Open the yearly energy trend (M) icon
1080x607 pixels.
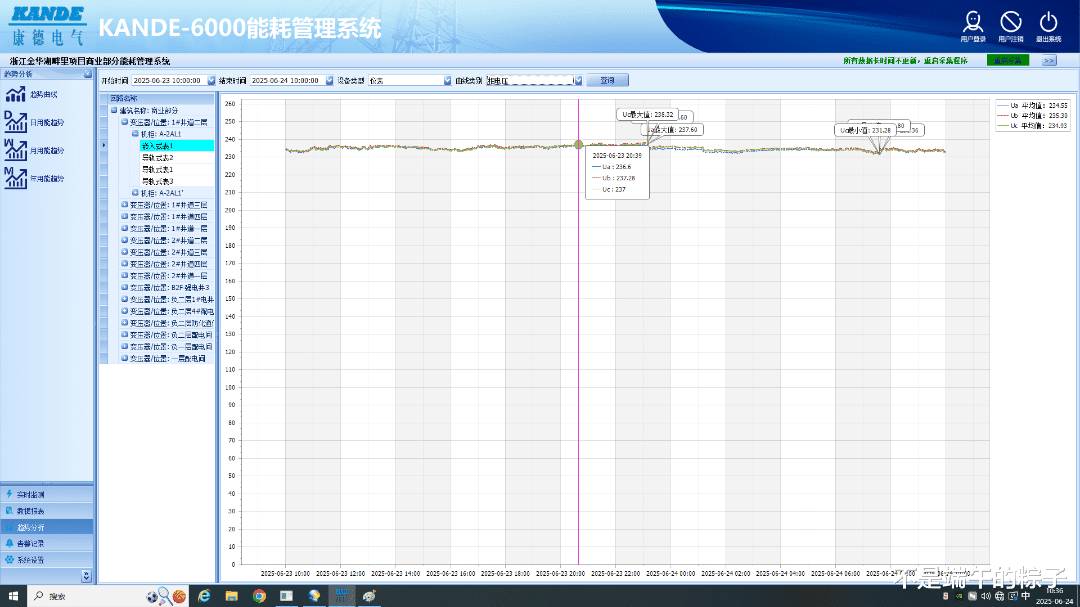click(x=15, y=178)
